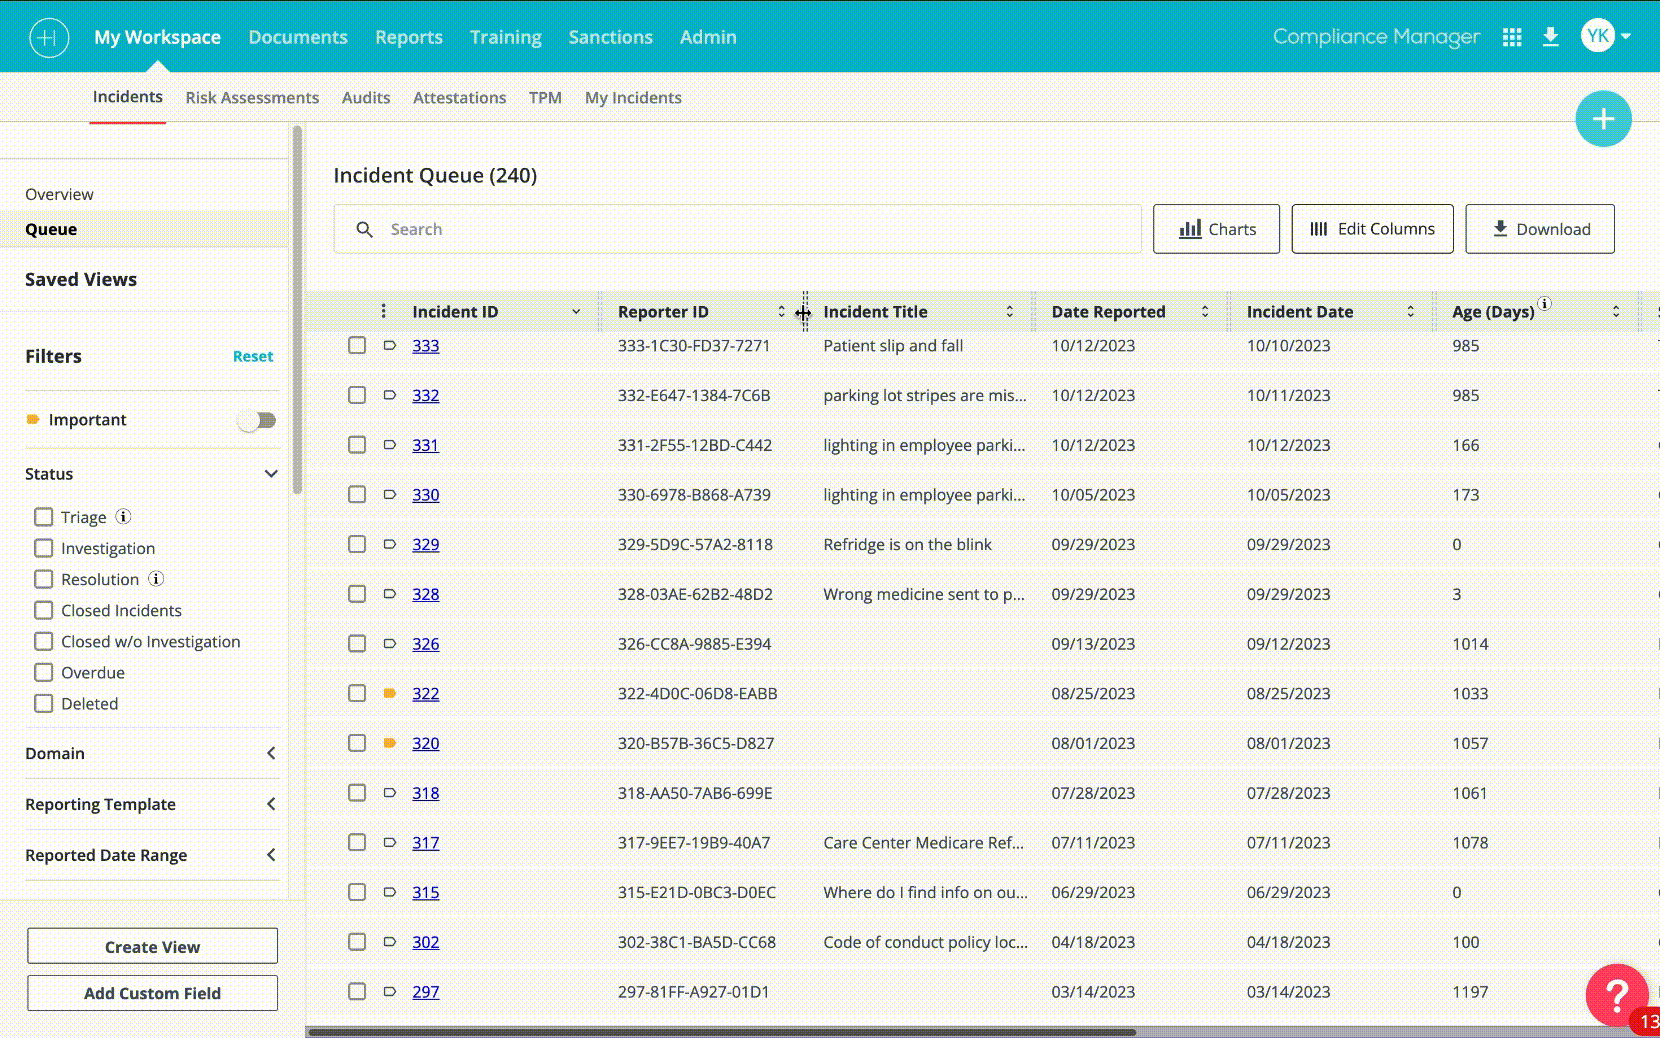Unflag the important marker on incident 320
1660x1038 pixels.
point(390,743)
